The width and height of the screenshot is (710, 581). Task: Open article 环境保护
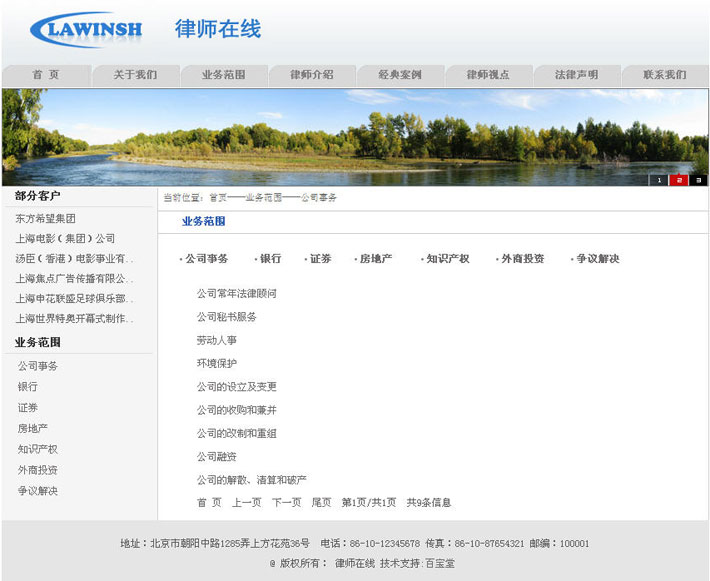pyautogui.click(x=216, y=364)
